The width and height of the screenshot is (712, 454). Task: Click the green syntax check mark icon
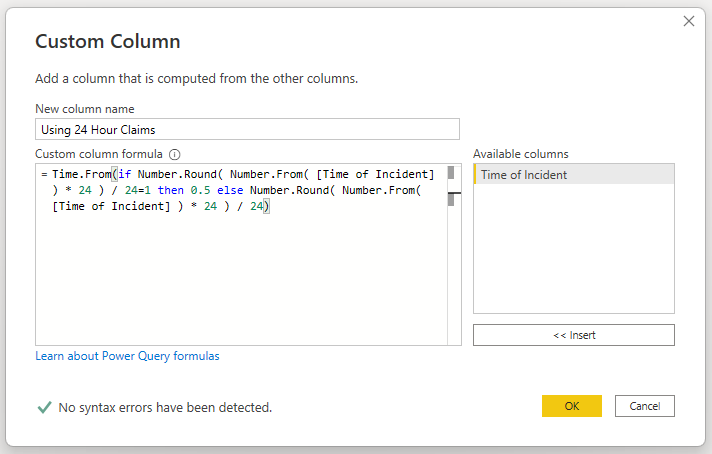click(44, 407)
